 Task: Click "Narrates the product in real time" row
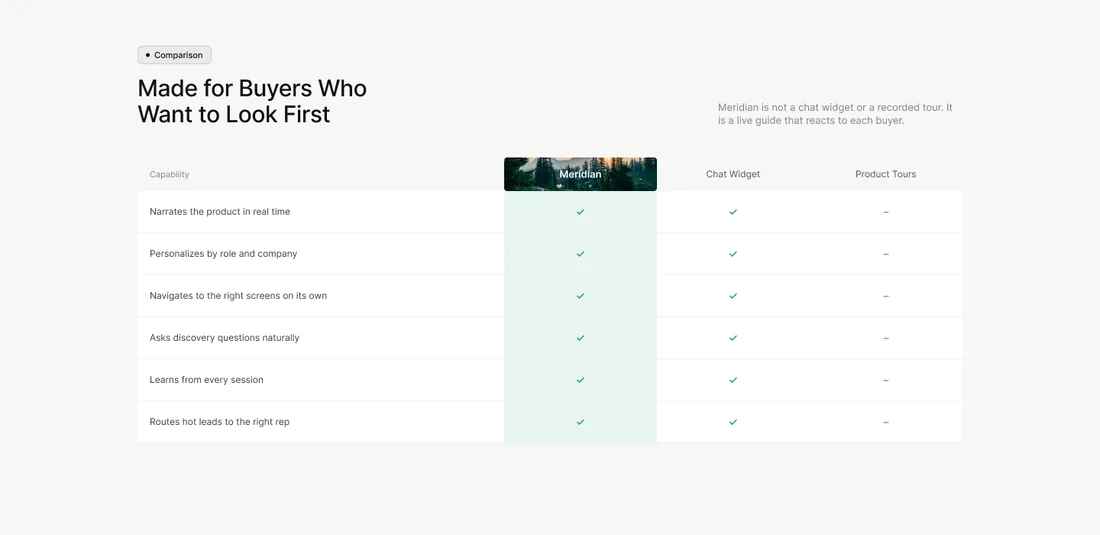549,212
